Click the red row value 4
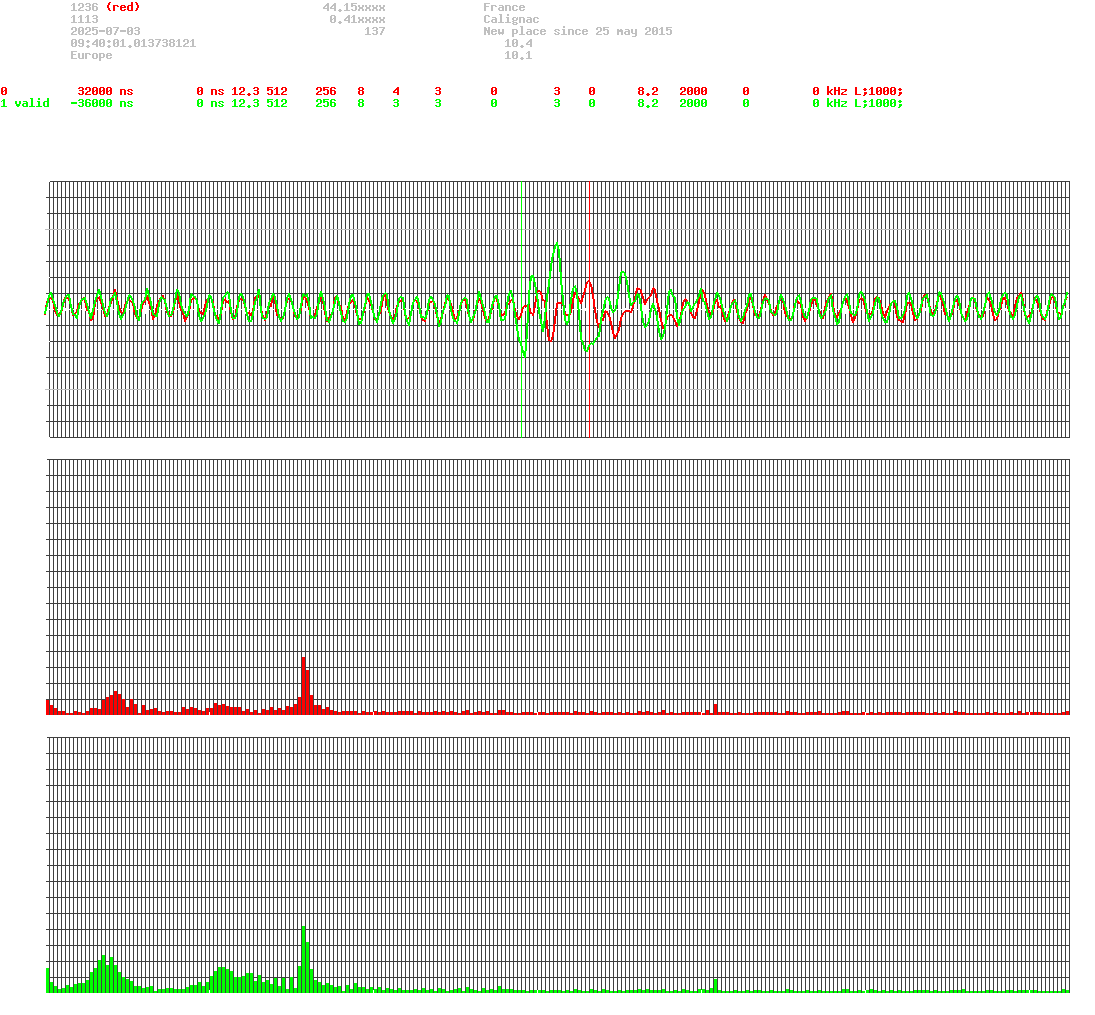Image resolution: width=1095 pixels, height=1015 pixels. tap(396, 92)
